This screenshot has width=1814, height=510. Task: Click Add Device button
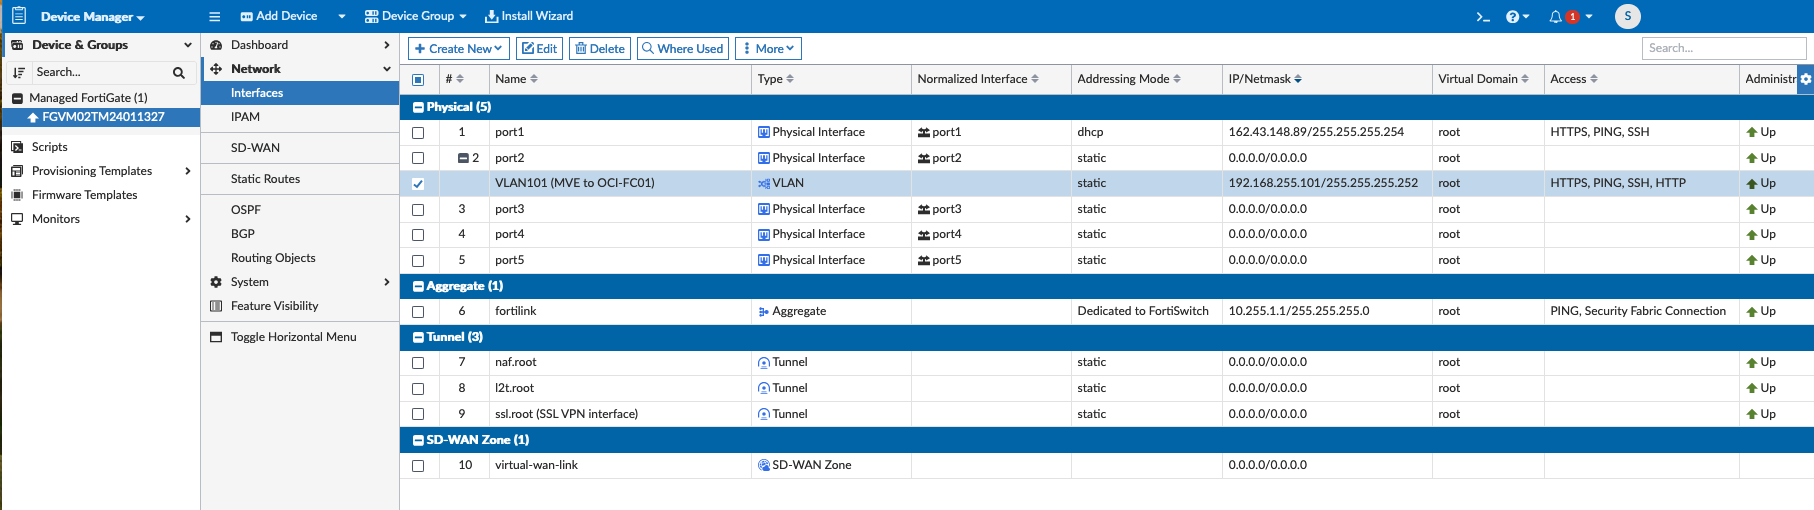point(279,16)
